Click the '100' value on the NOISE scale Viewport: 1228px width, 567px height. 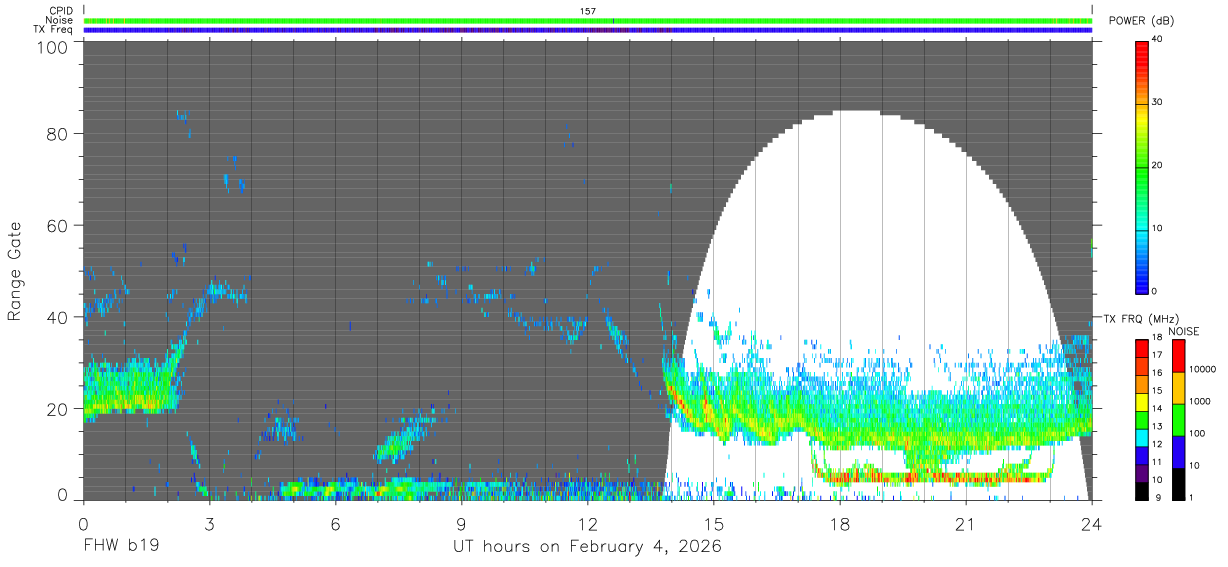click(1198, 434)
